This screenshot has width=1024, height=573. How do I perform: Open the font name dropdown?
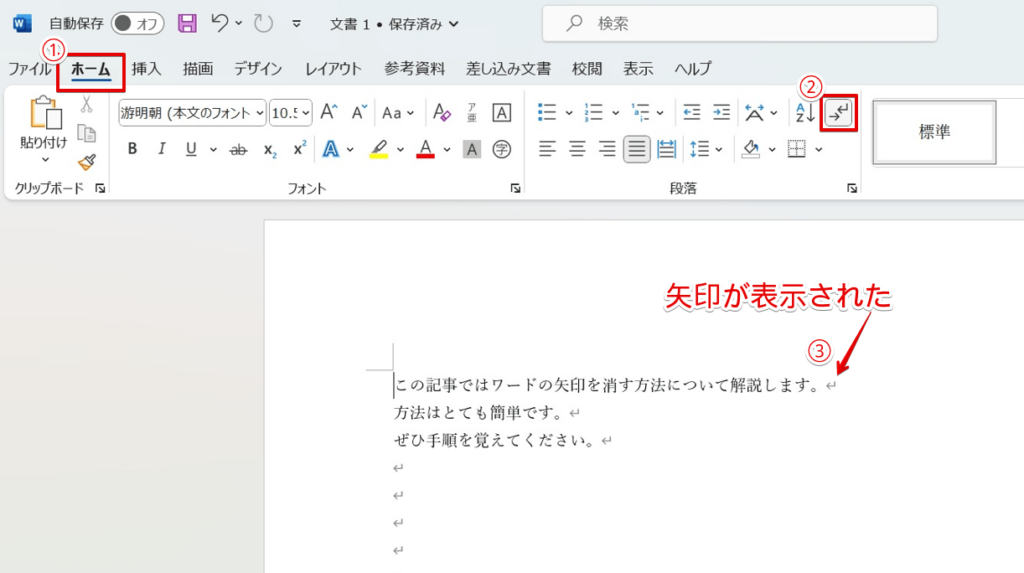[x=260, y=113]
